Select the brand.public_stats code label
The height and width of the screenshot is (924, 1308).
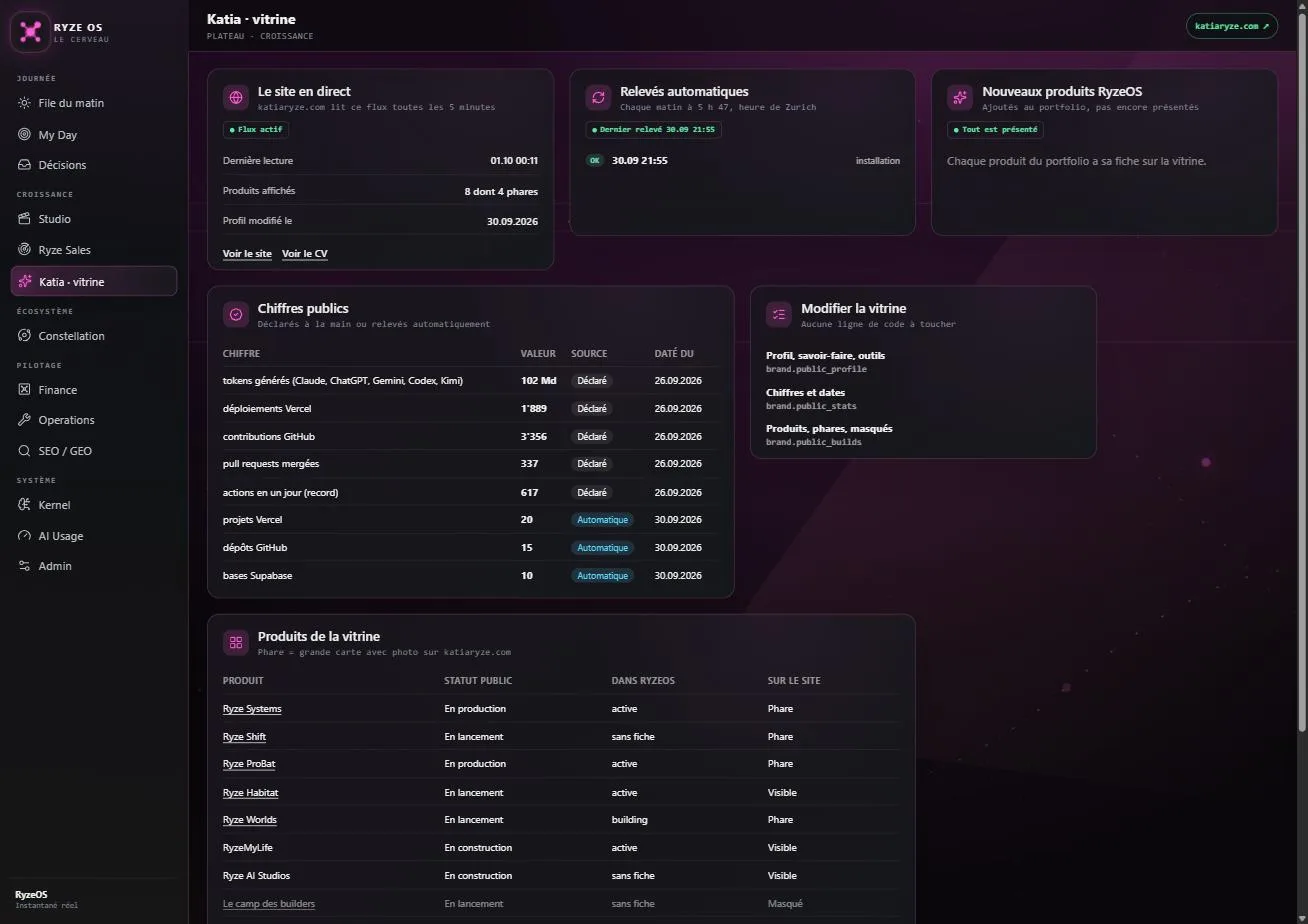[x=811, y=406]
